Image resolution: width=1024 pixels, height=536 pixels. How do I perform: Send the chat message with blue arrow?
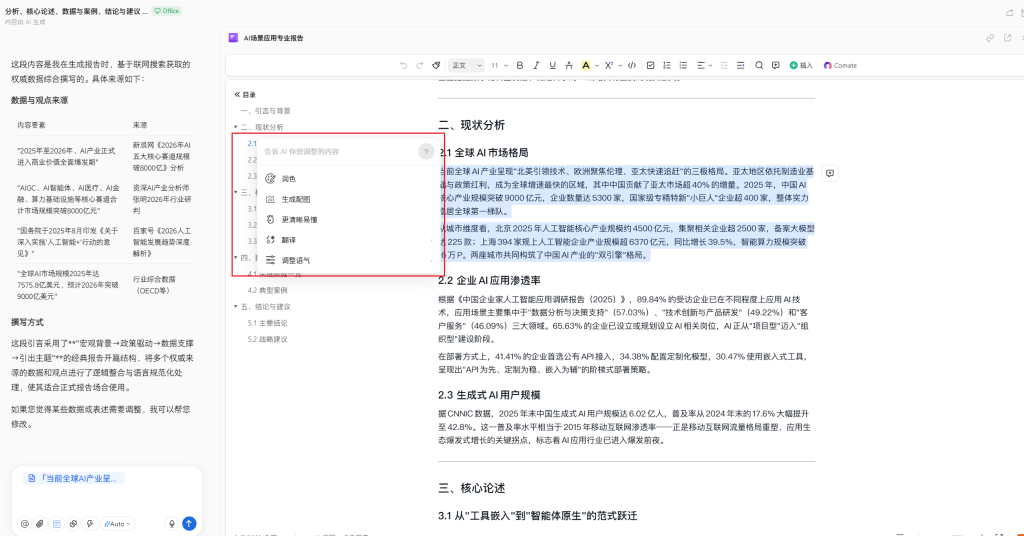189,524
